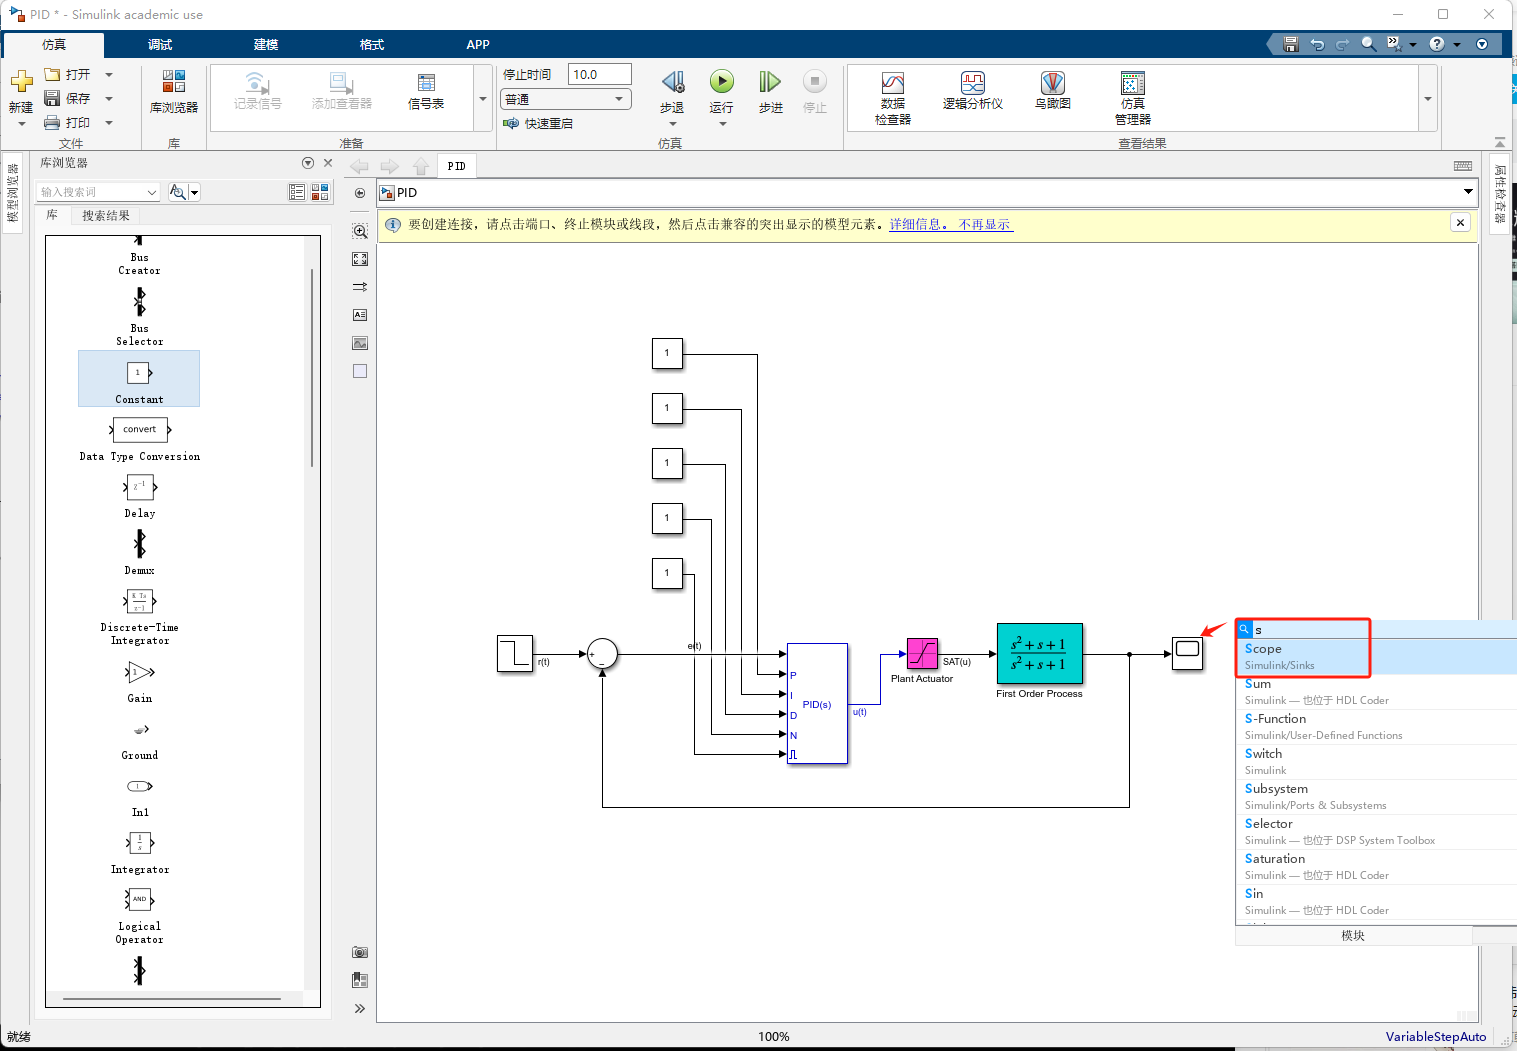Choose Subsystem from quick insert list
This screenshot has height=1051, width=1517.
(x=1376, y=796)
